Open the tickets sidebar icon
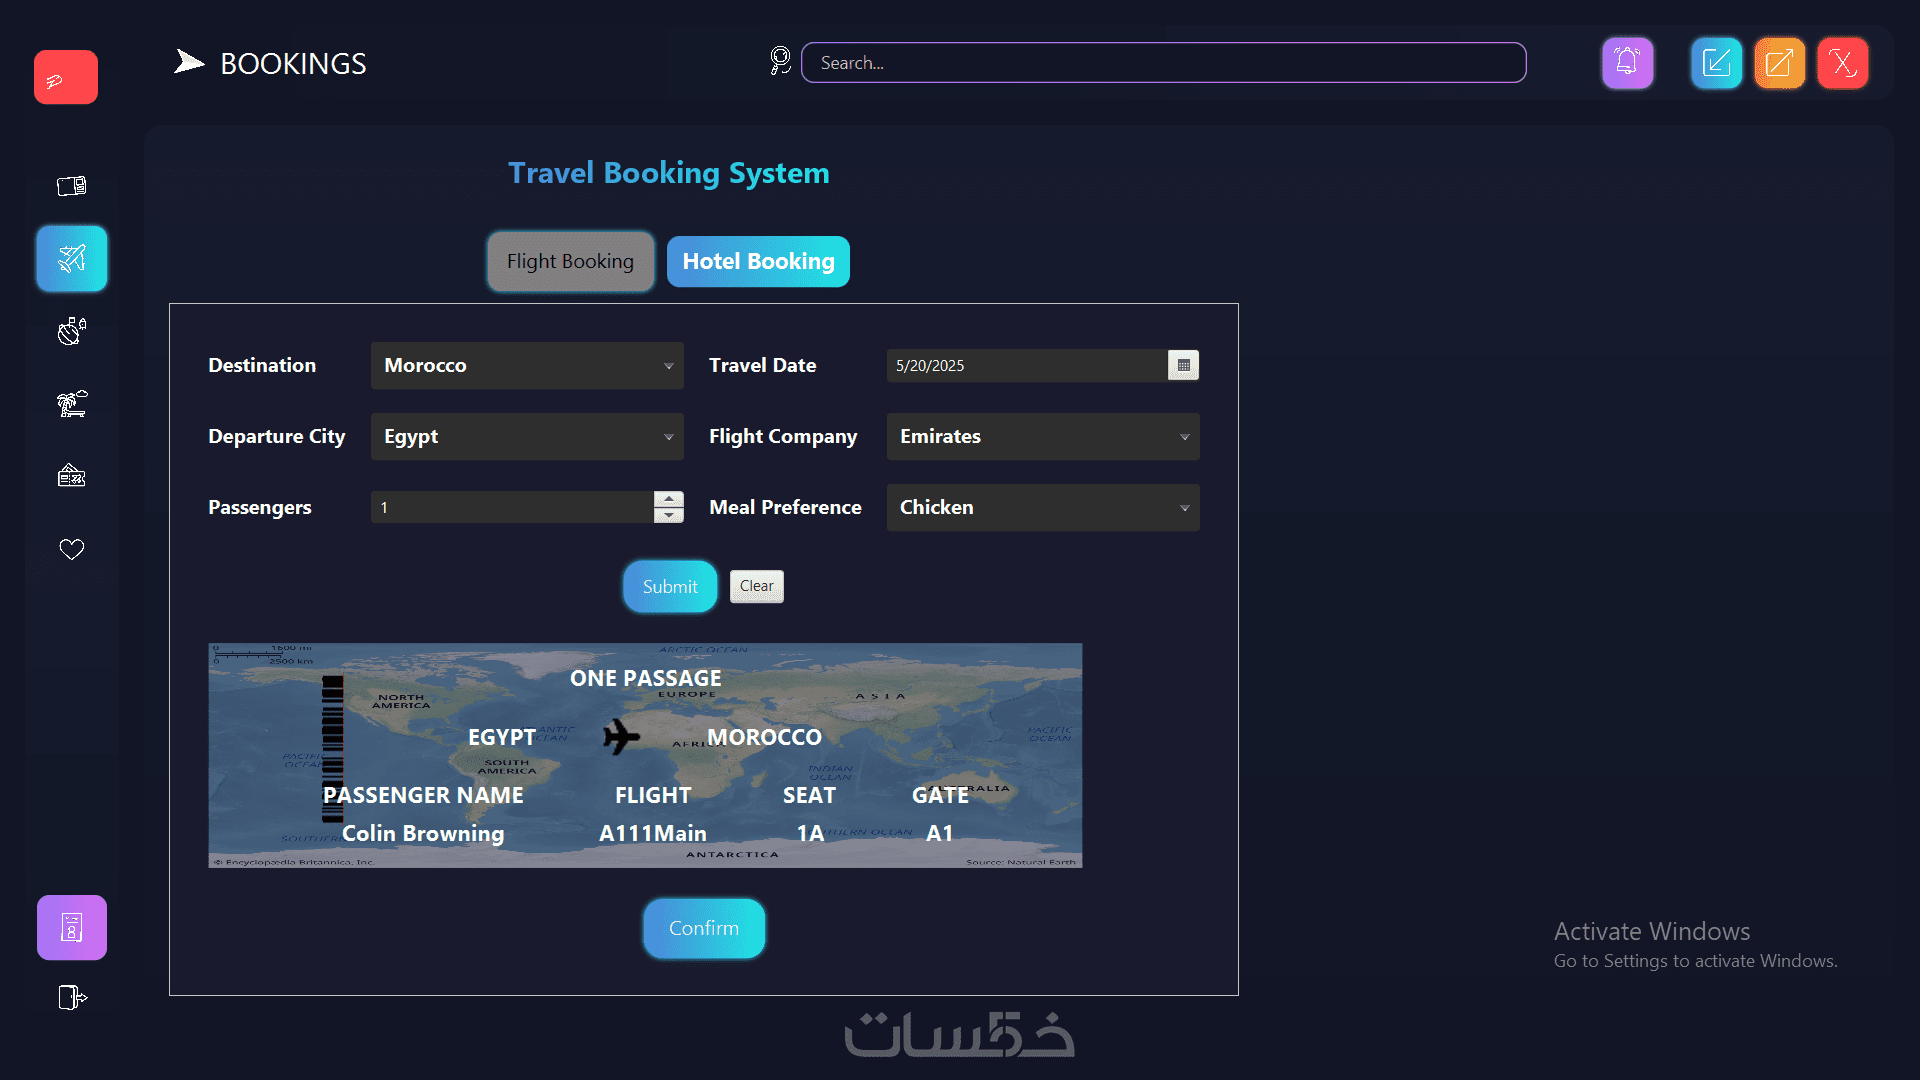1920x1080 pixels. point(71,476)
